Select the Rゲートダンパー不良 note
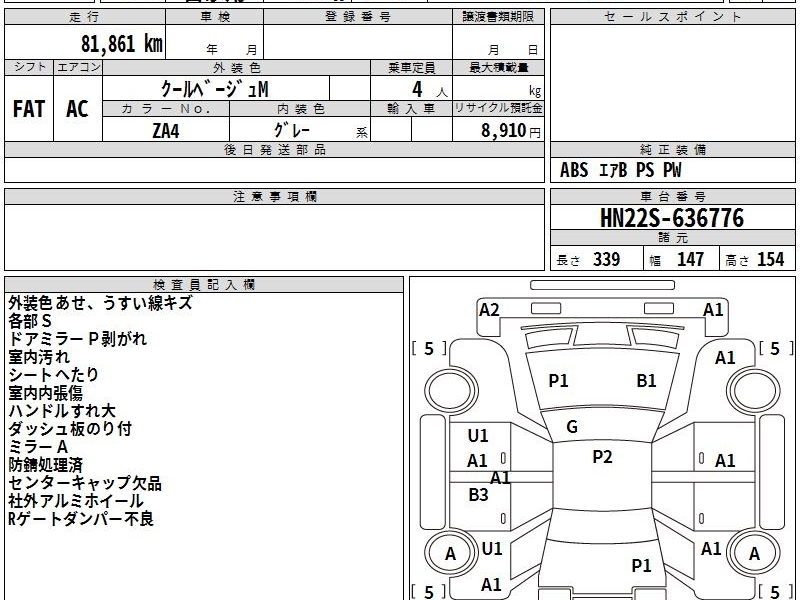This screenshot has height=600, width=800. pos(81,519)
